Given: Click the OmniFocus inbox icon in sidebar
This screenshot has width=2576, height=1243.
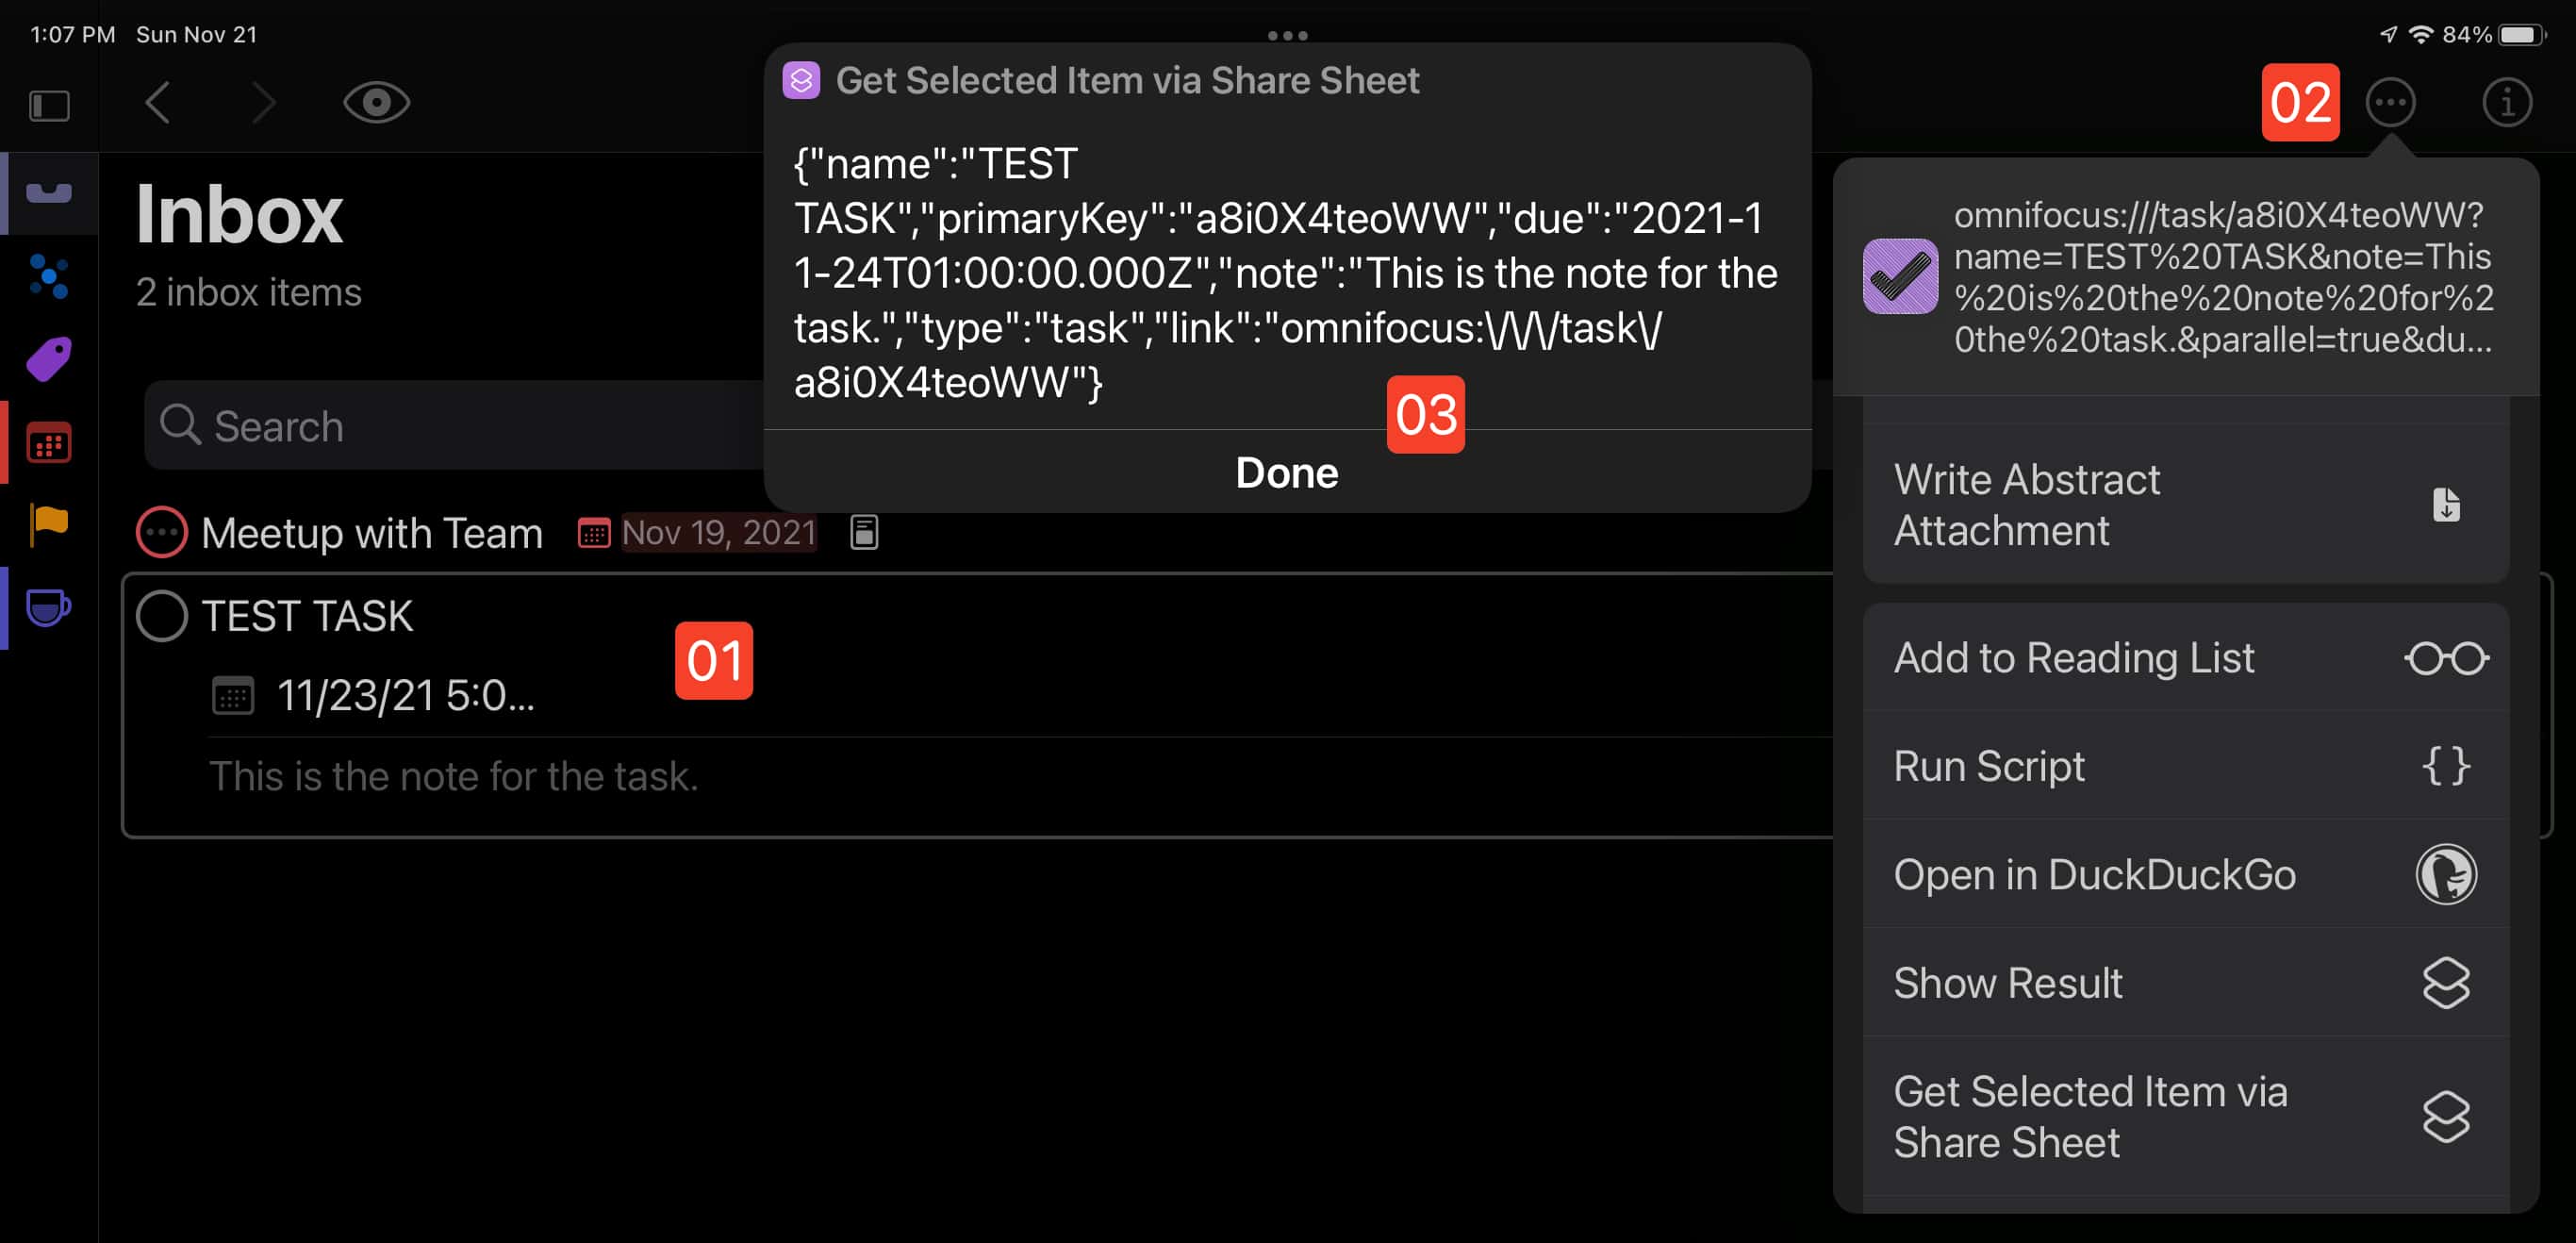Looking at the screenshot, I should pyautogui.click(x=46, y=186).
